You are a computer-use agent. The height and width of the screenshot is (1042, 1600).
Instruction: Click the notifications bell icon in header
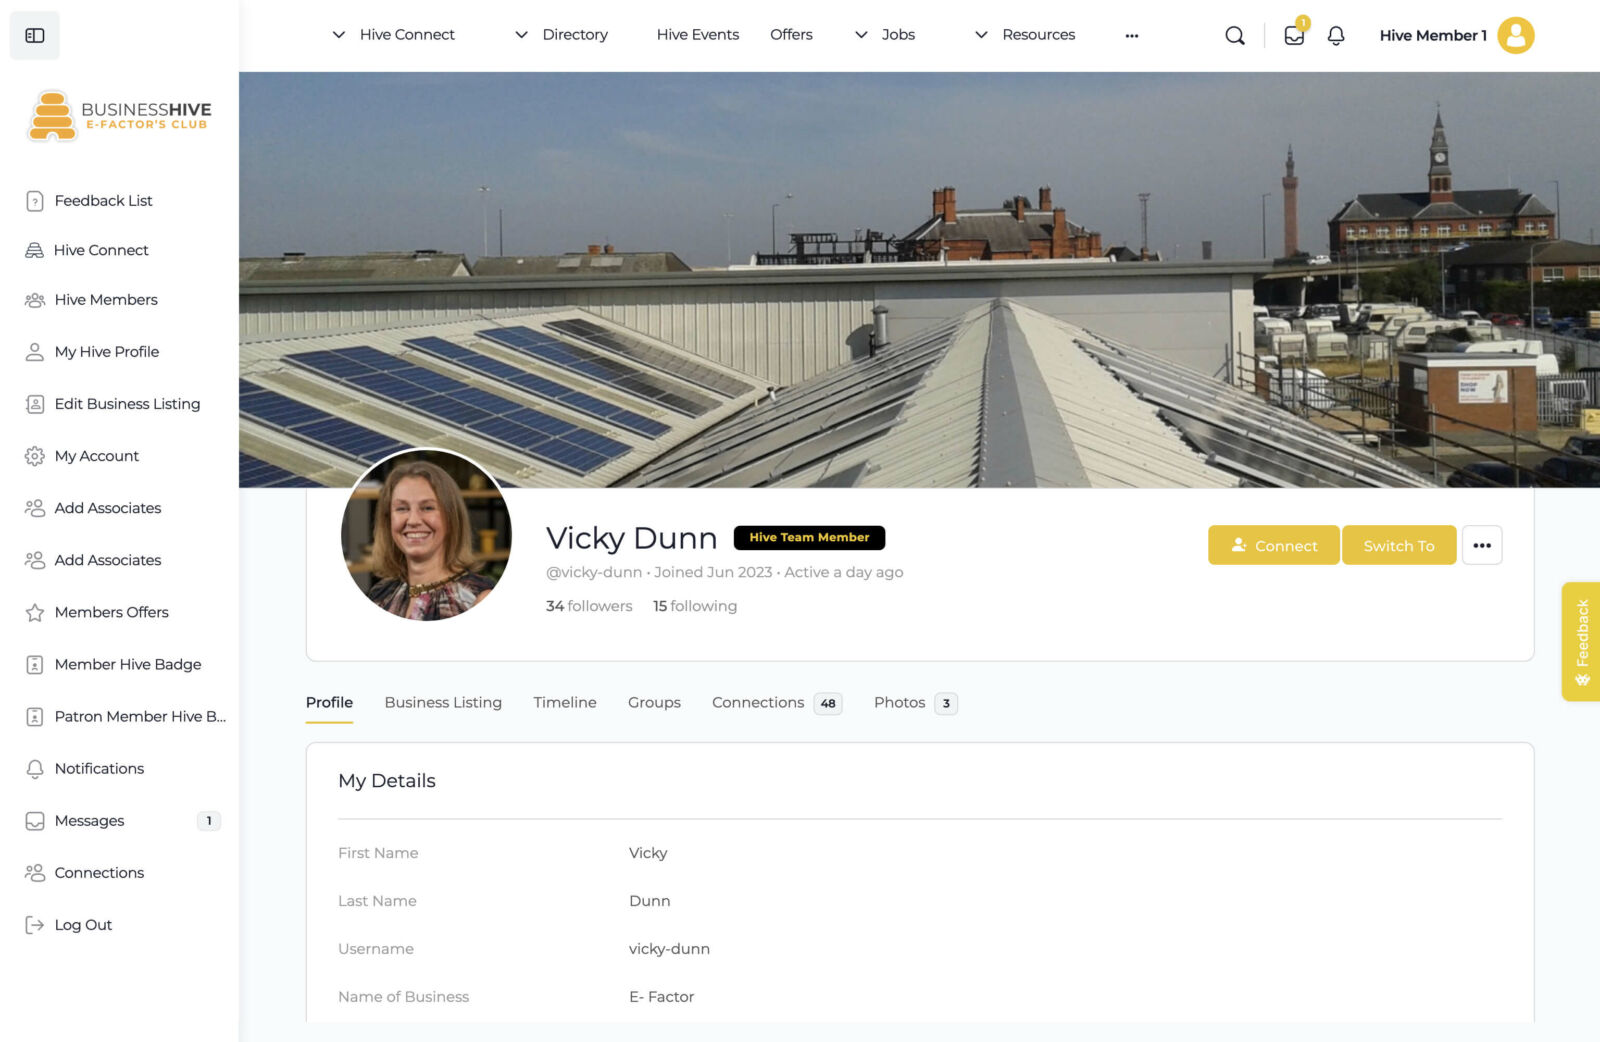point(1336,36)
